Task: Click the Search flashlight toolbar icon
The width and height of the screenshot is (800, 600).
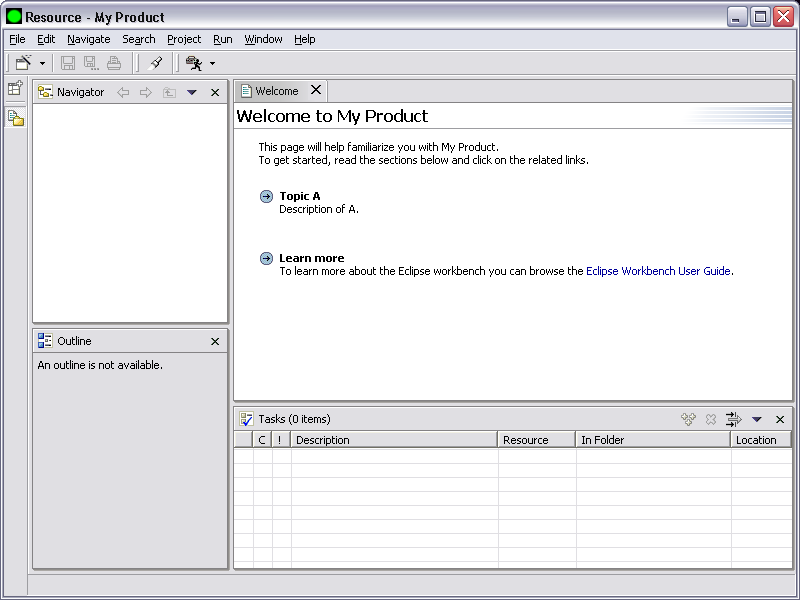Action: click(155, 63)
